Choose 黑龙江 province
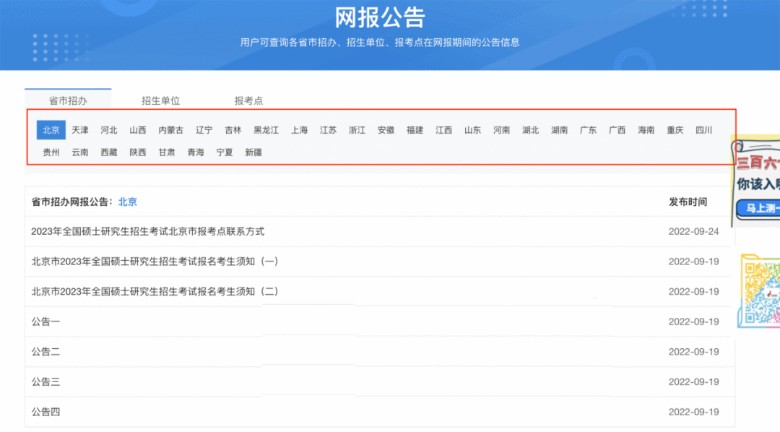Image resolution: width=780 pixels, height=432 pixels. pyautogui.click(x=266, y=130)
